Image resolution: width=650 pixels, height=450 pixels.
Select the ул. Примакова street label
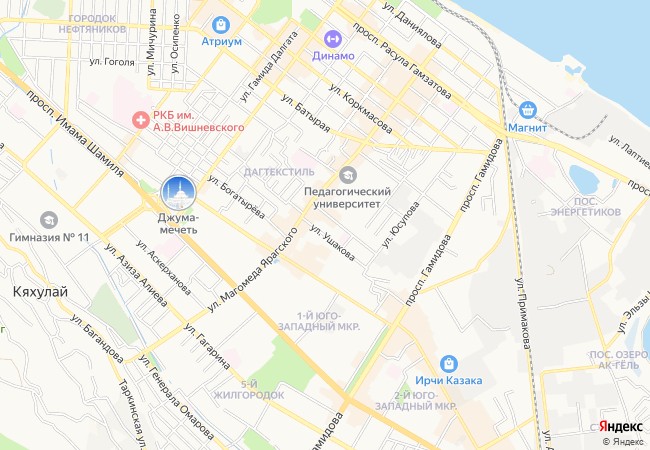click(x=523, y=314)
